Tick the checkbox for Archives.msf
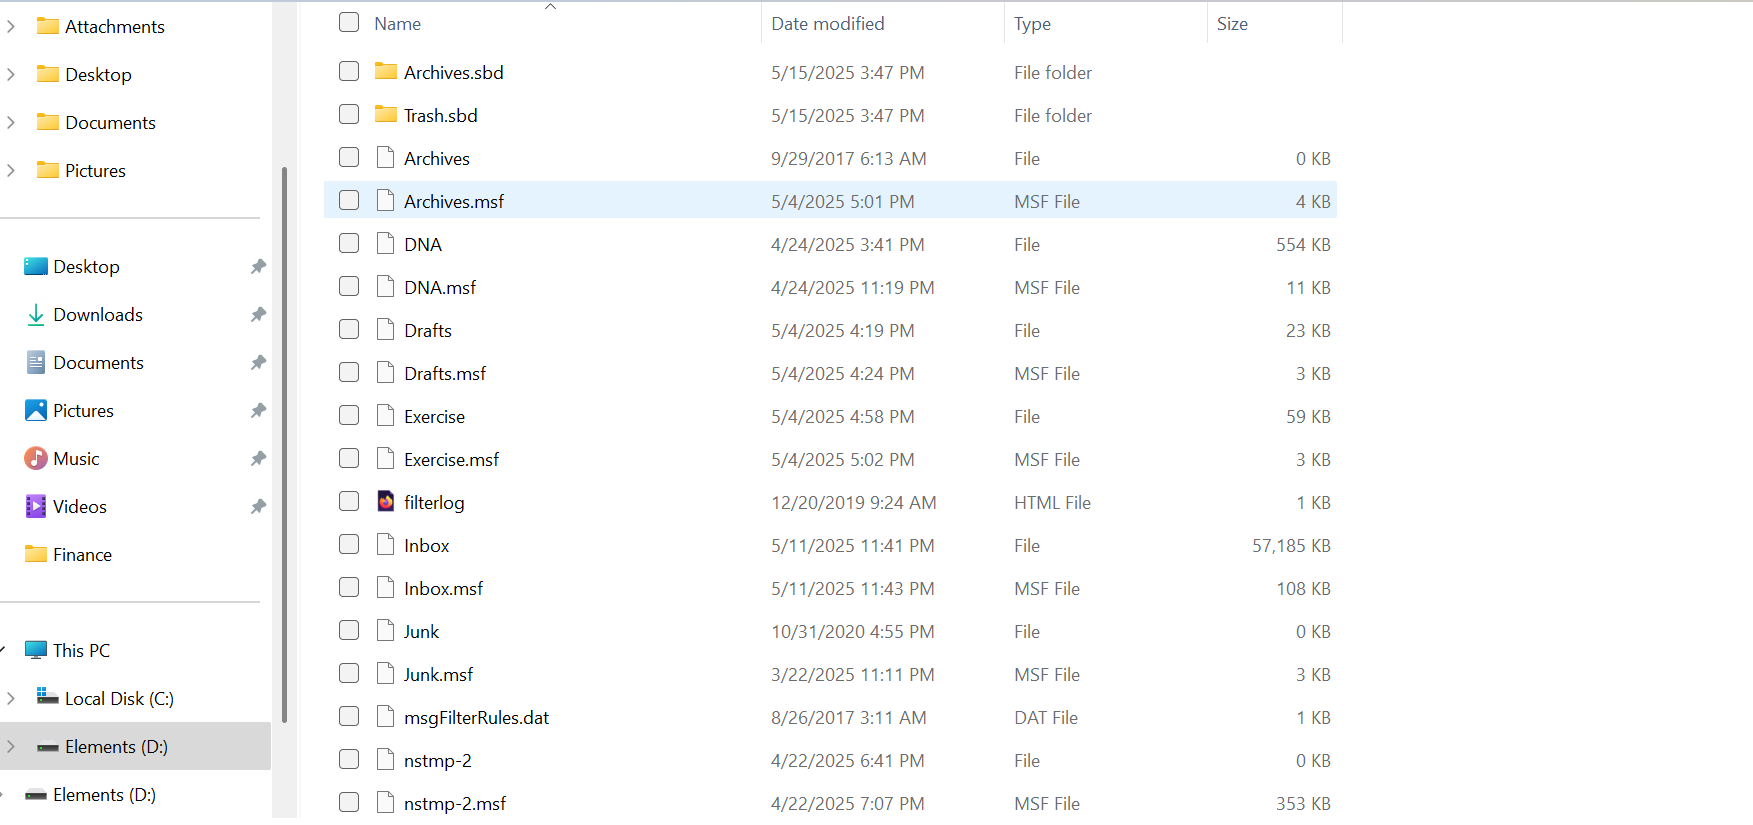This screenshot has width=1753, height=825. coord(349,200)
